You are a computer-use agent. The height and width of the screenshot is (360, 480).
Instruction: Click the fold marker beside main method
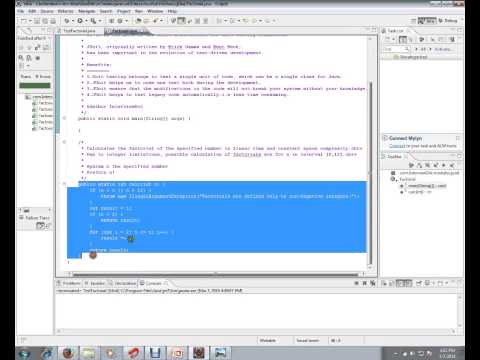tap(65, 118)
